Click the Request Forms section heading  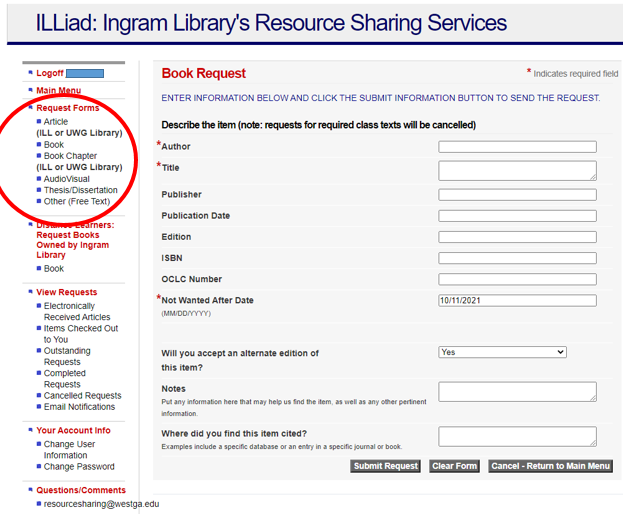pyautogui.click(x=68, y=108)
